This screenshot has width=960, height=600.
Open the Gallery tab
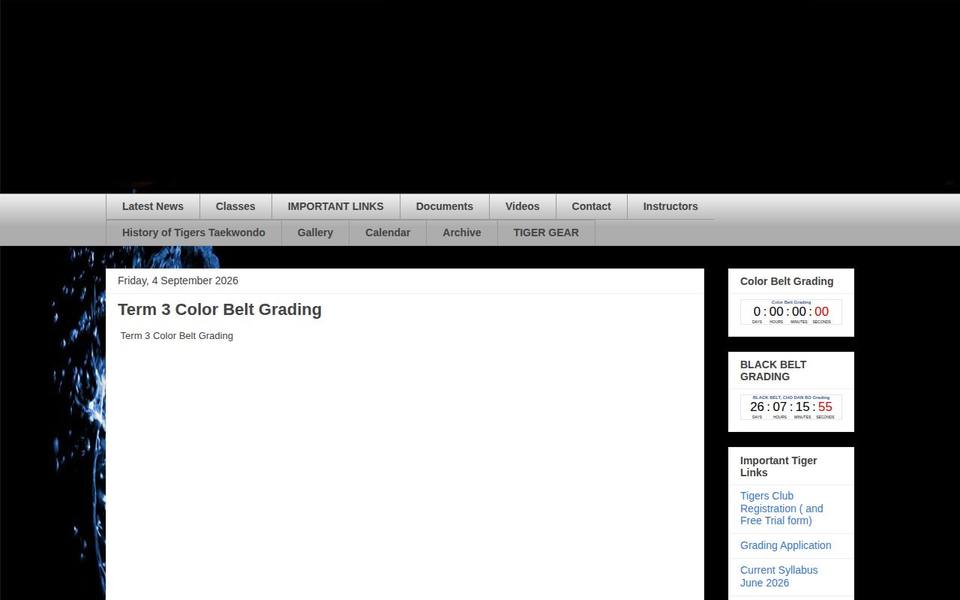[x=315, y=233]
